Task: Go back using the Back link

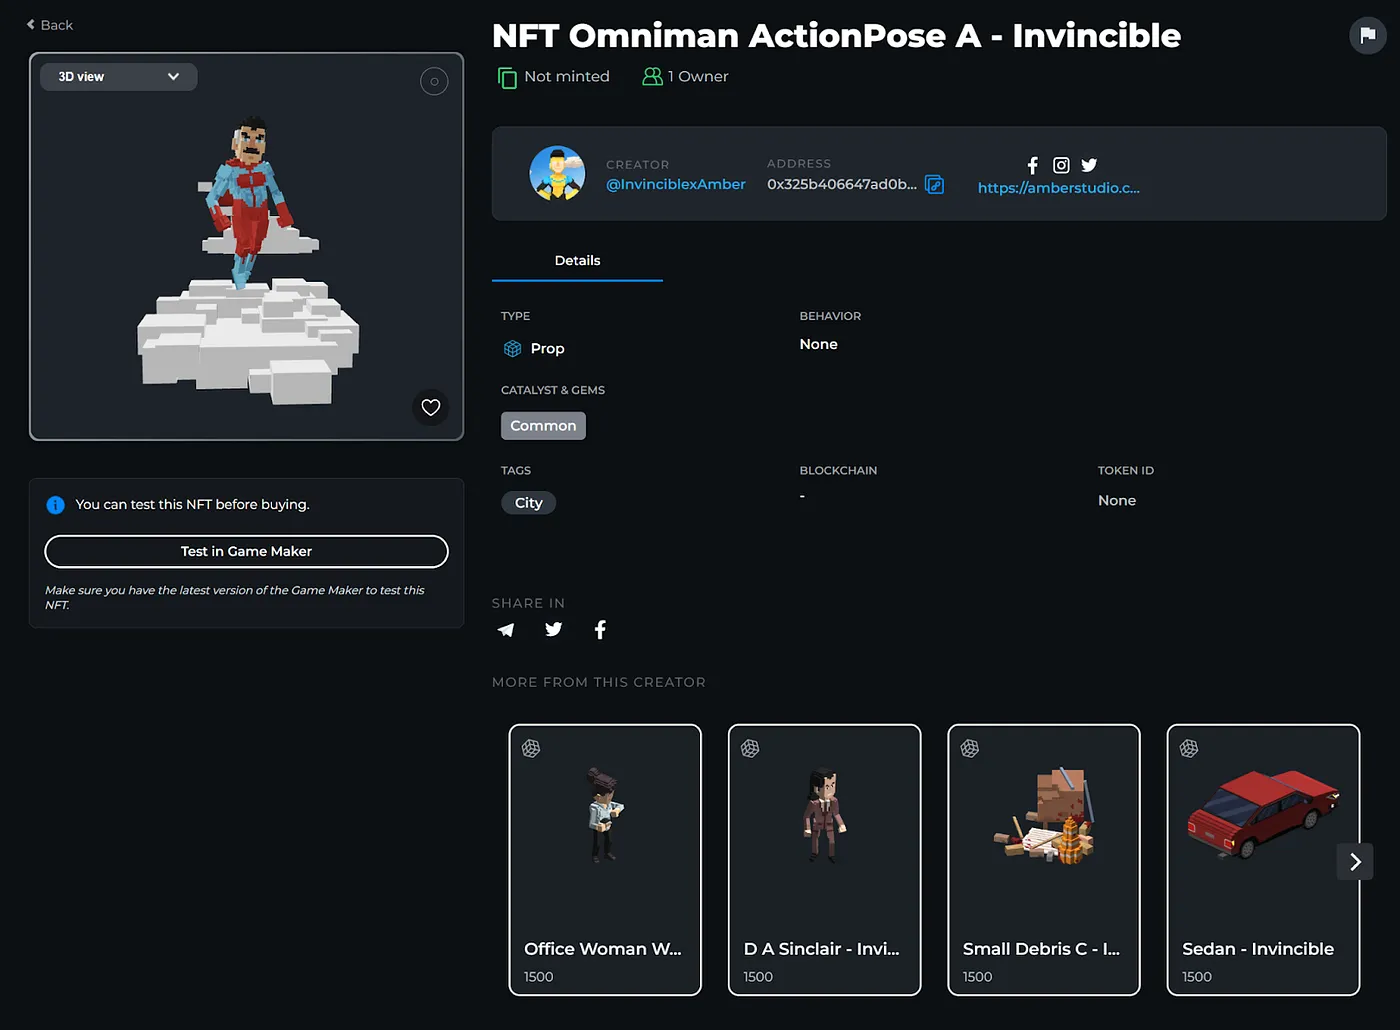Action: pyautogui.click(x=50, y=25)
